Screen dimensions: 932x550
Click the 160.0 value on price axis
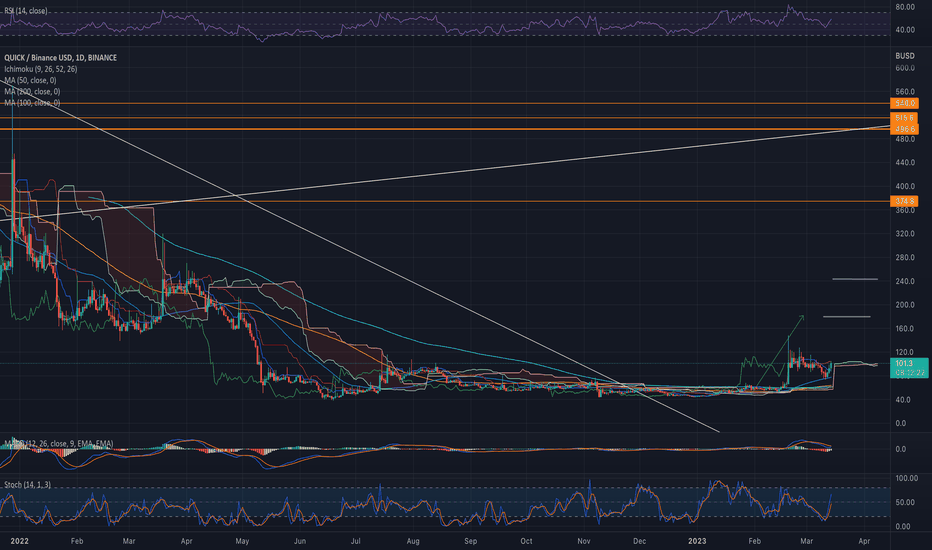[x=905, y=328]
